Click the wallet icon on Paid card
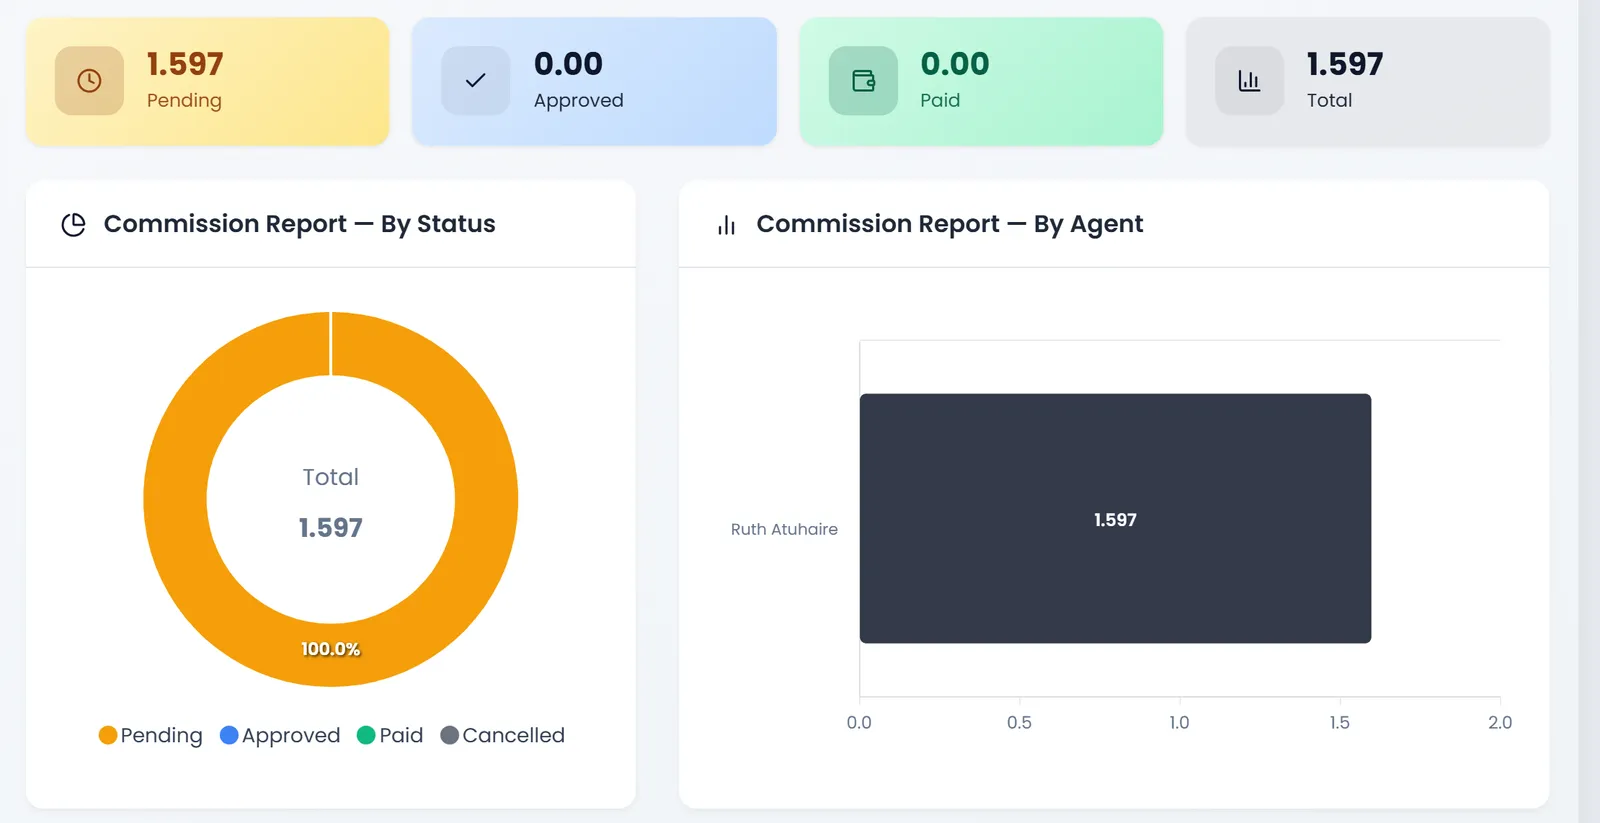This screenshot has width=1600, height=823. click(863, 81)
